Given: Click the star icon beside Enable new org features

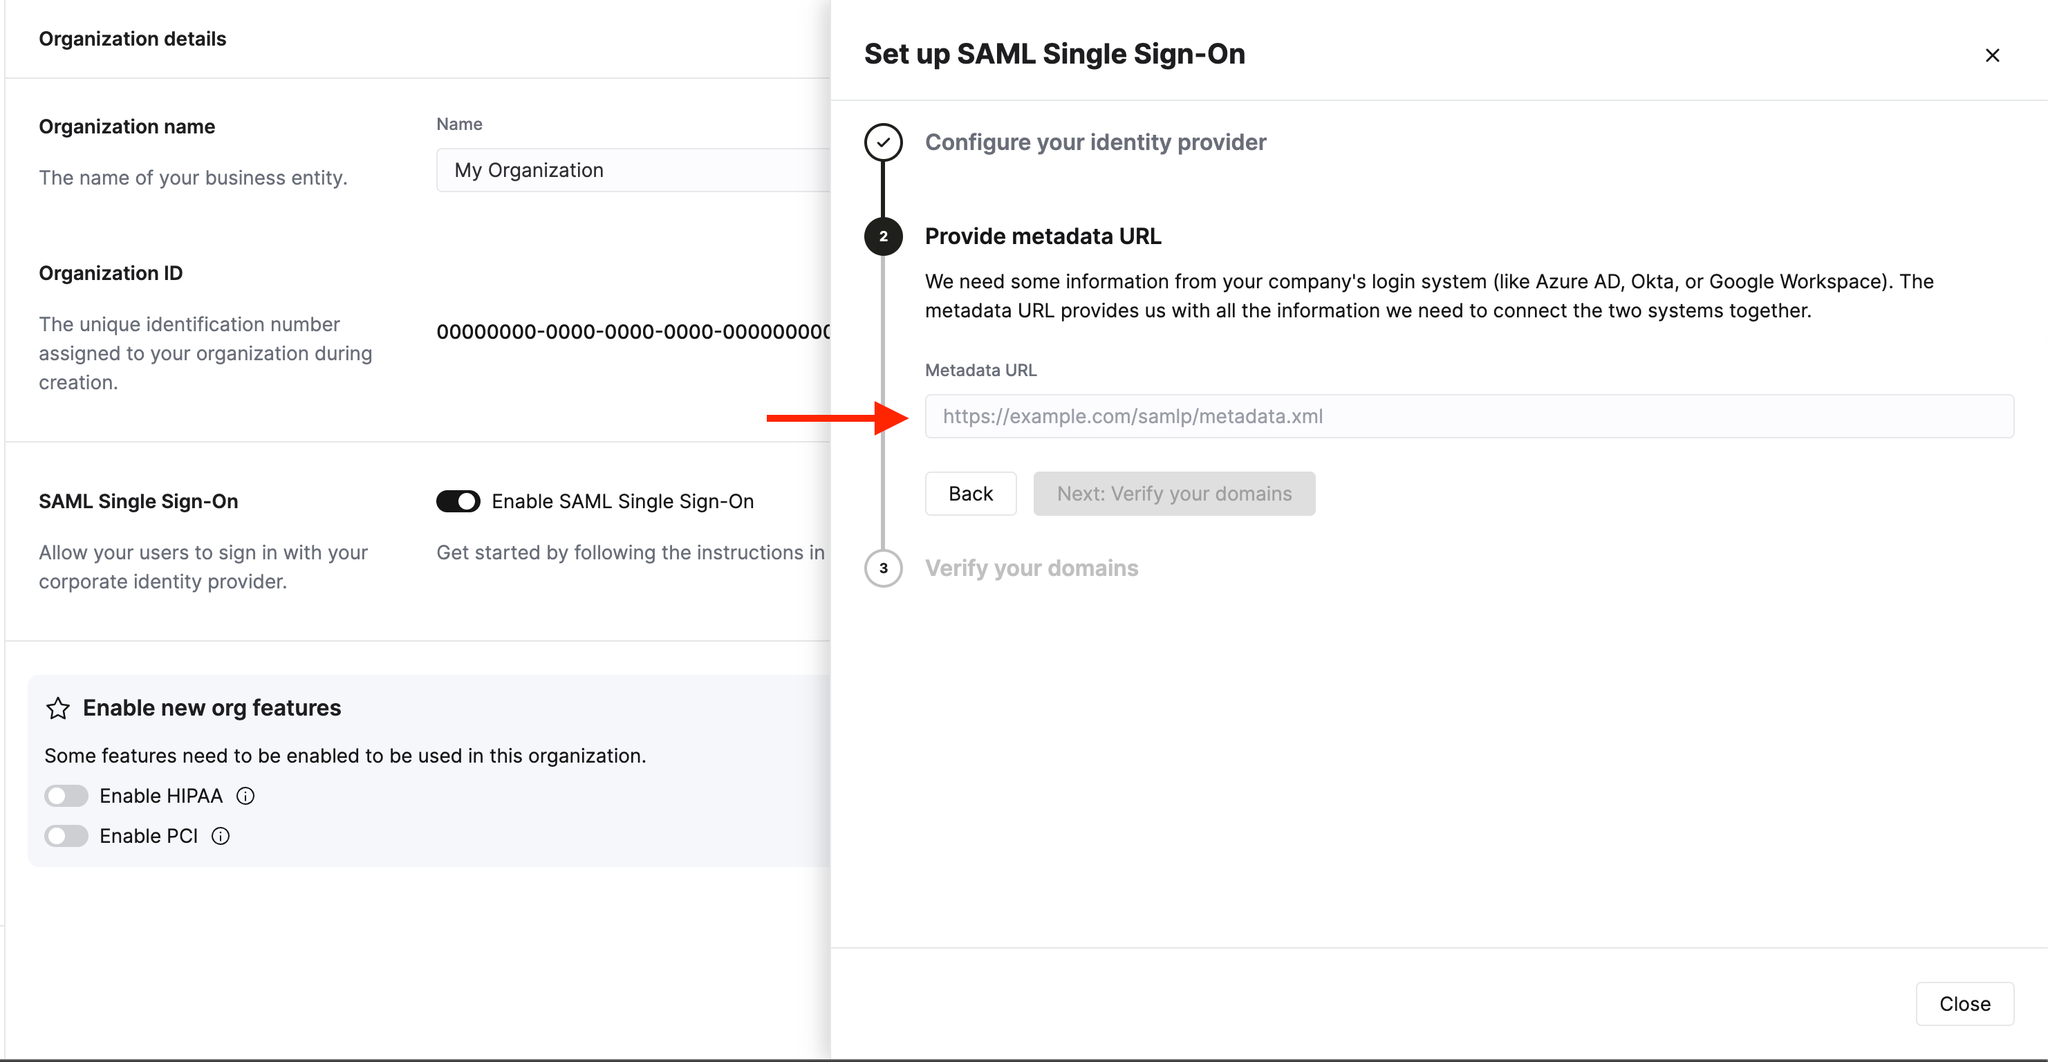Looking at the screenshot, I should tap(58, 708).
